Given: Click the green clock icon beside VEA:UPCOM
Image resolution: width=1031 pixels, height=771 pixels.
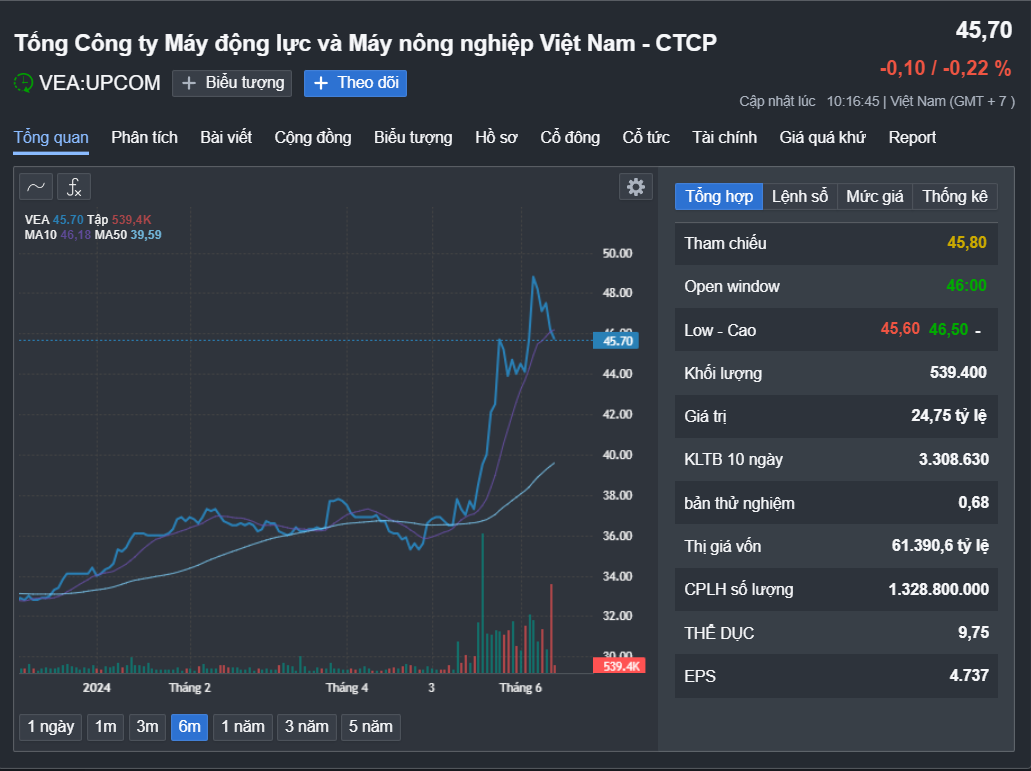Looking at the screenshot, I should [x=23, y=83].
